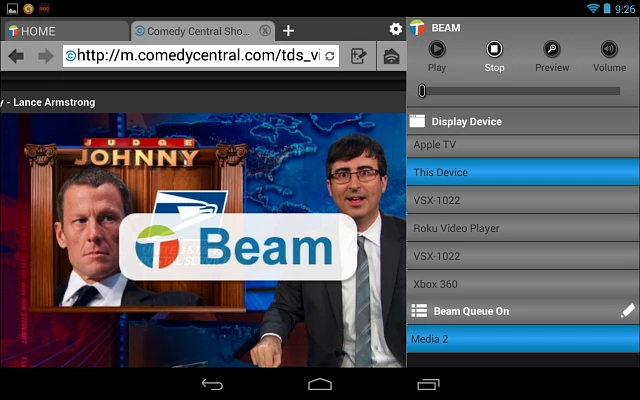Screen dimensions: 640x400
Task: Click the site icon in the URL bar
Action: (x=71, y=56)
